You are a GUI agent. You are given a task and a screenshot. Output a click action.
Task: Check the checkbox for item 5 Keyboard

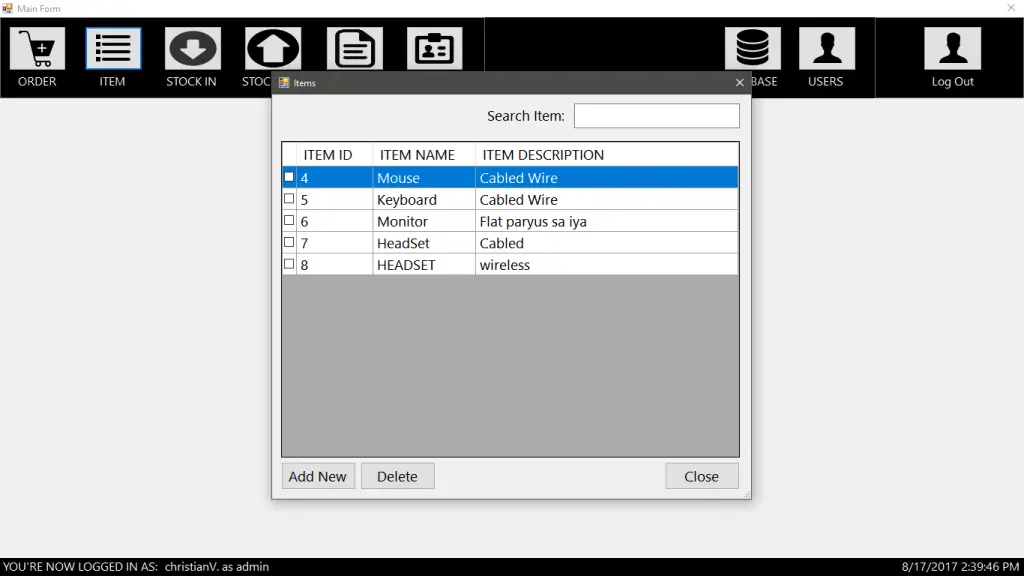tap(289, 199)
